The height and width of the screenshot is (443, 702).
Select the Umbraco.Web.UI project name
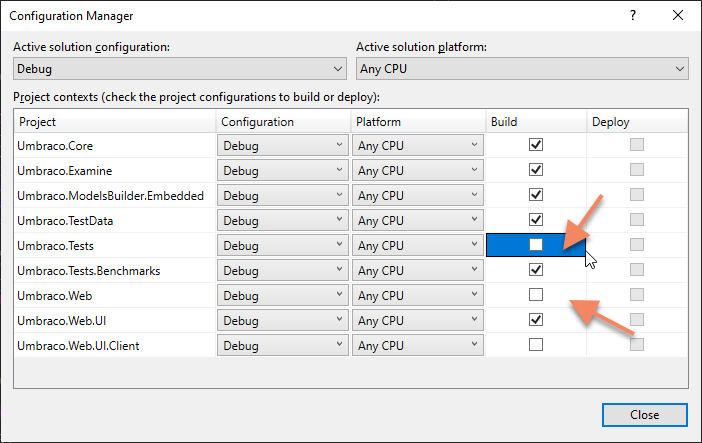pyautogui.click(x=62, y=321)
